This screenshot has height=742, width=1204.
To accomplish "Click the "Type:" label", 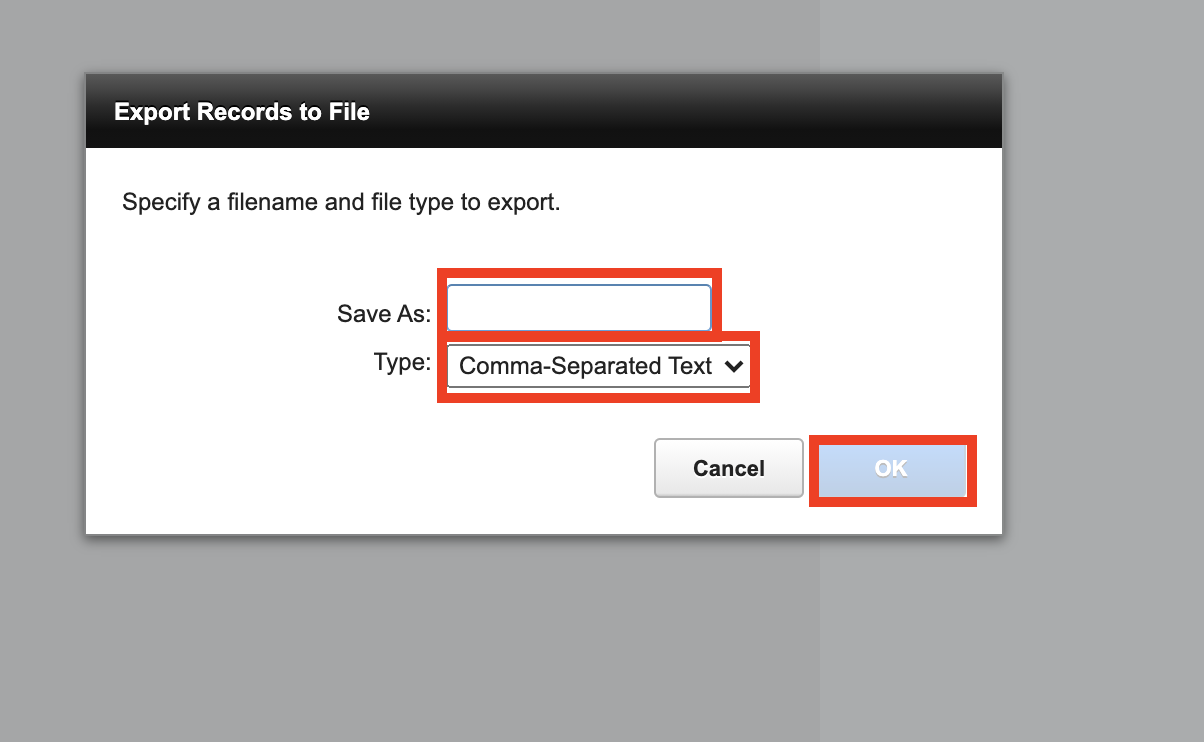I will click(402, 362).
